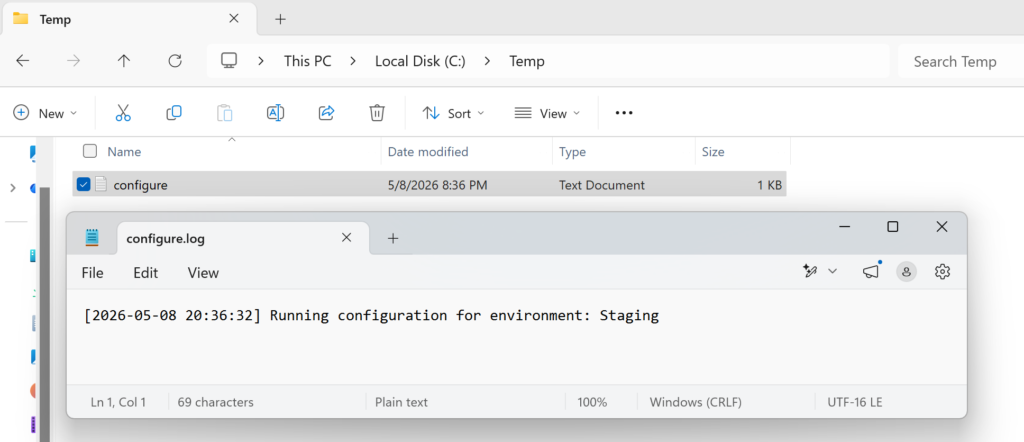The height and width of the screenshot is (442, 1024).
Task: Open the Notepad View menu
Action: tap(203, 273)
